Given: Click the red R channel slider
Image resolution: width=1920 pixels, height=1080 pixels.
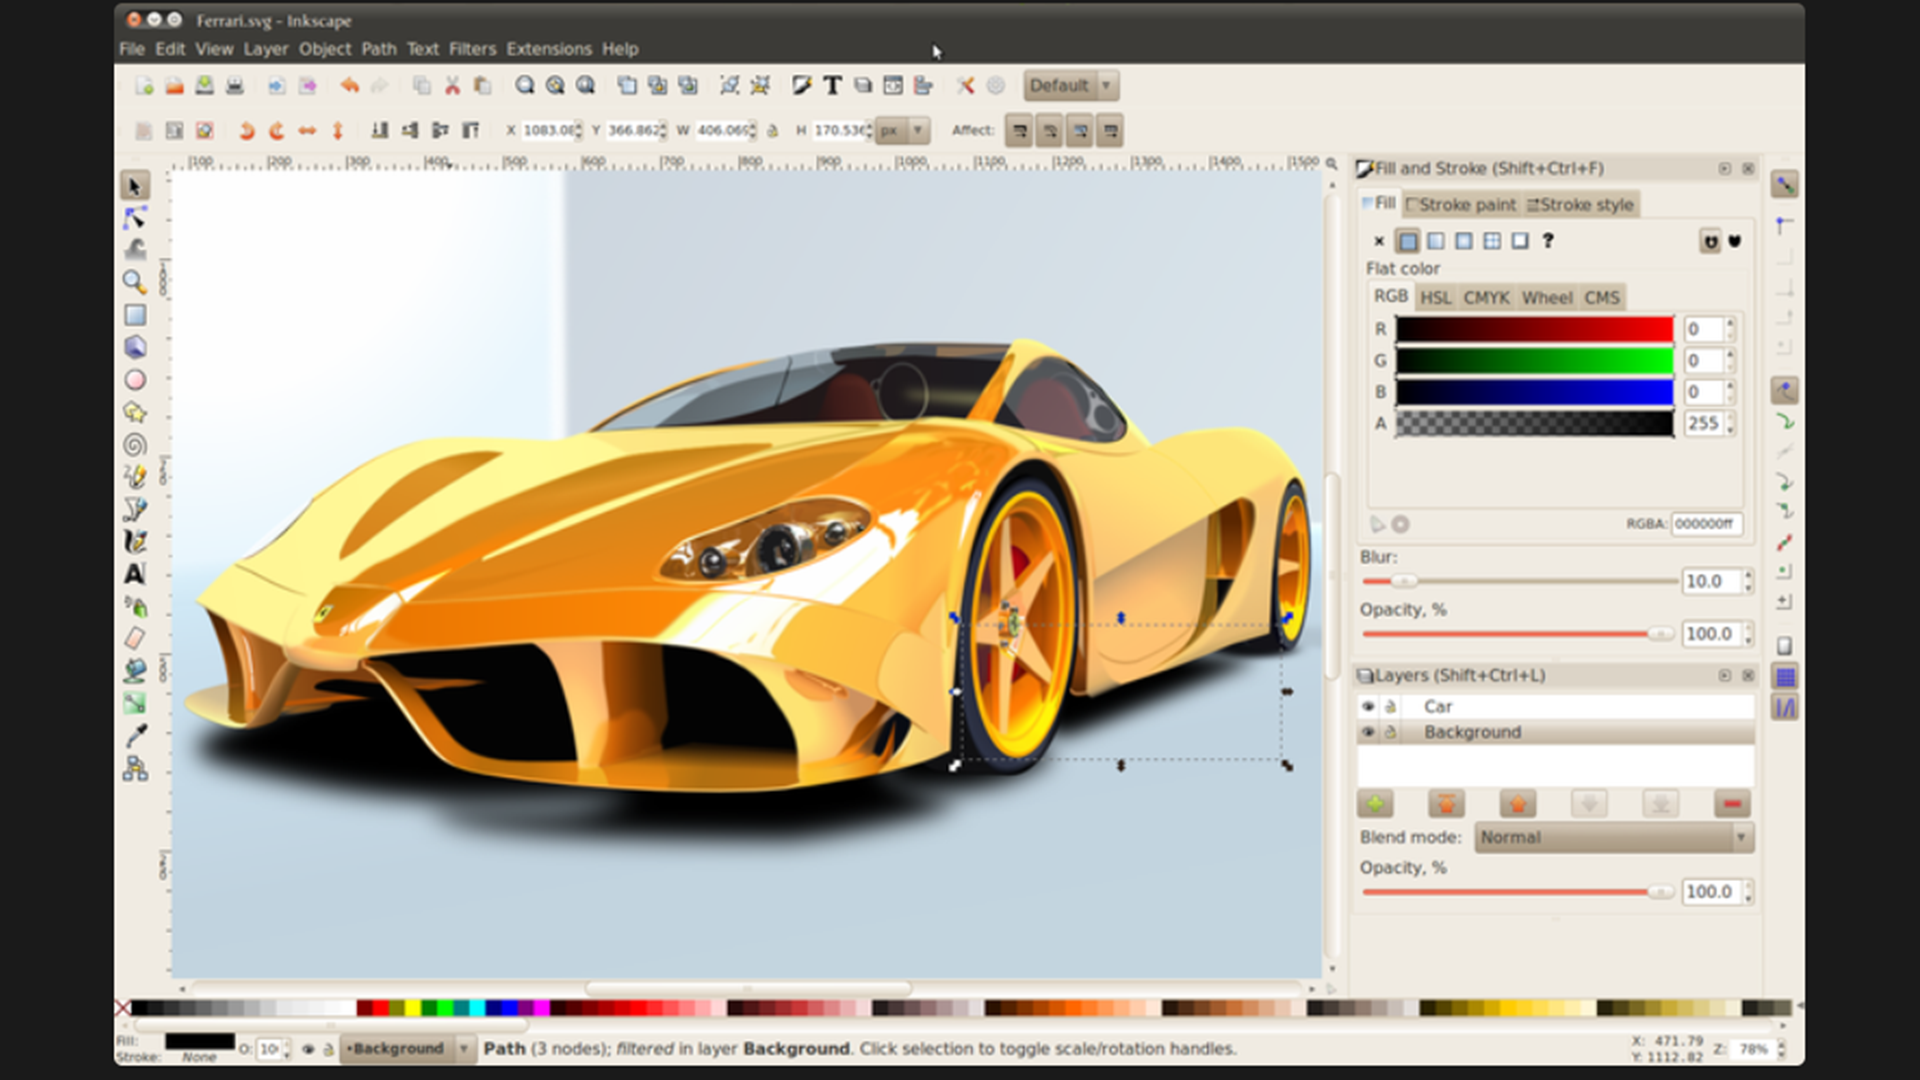Looking at the screenshot, I should pos(1534,329).
